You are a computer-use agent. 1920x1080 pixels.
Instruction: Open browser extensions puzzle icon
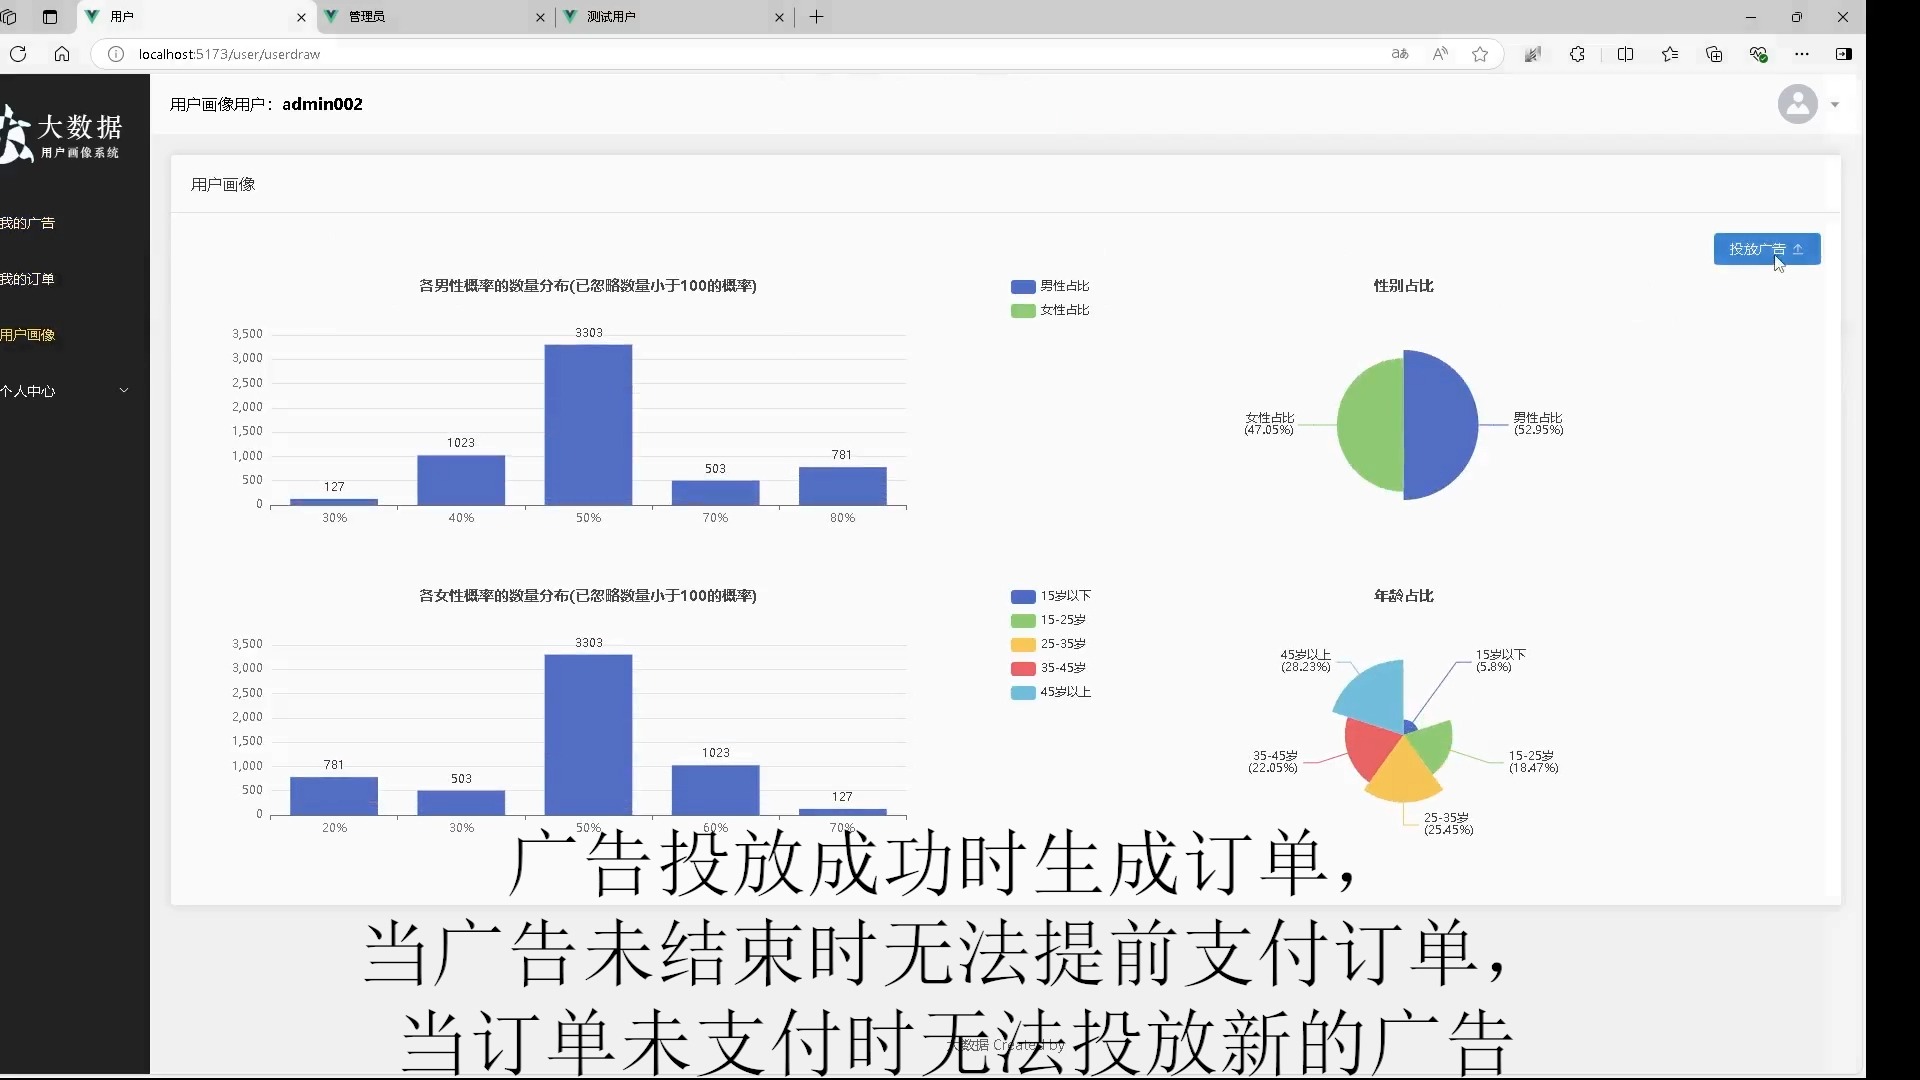(1577, 54)
